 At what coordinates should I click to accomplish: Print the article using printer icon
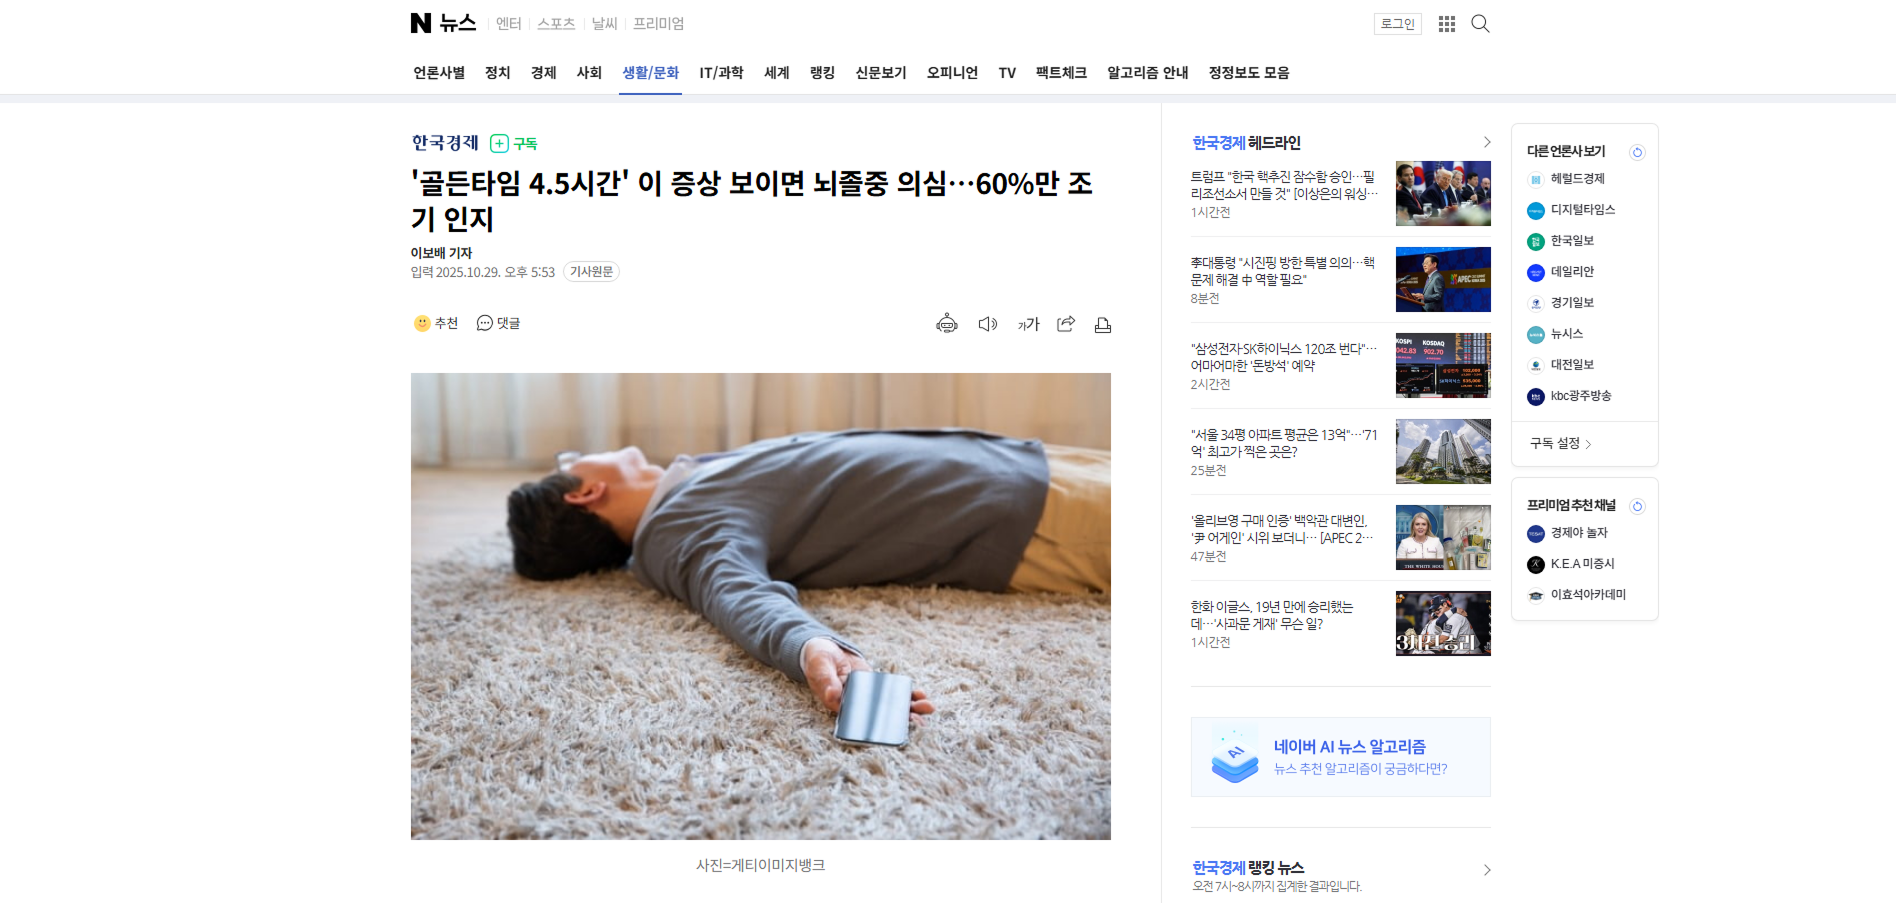pyautogui.click(x=1103, y=324)
